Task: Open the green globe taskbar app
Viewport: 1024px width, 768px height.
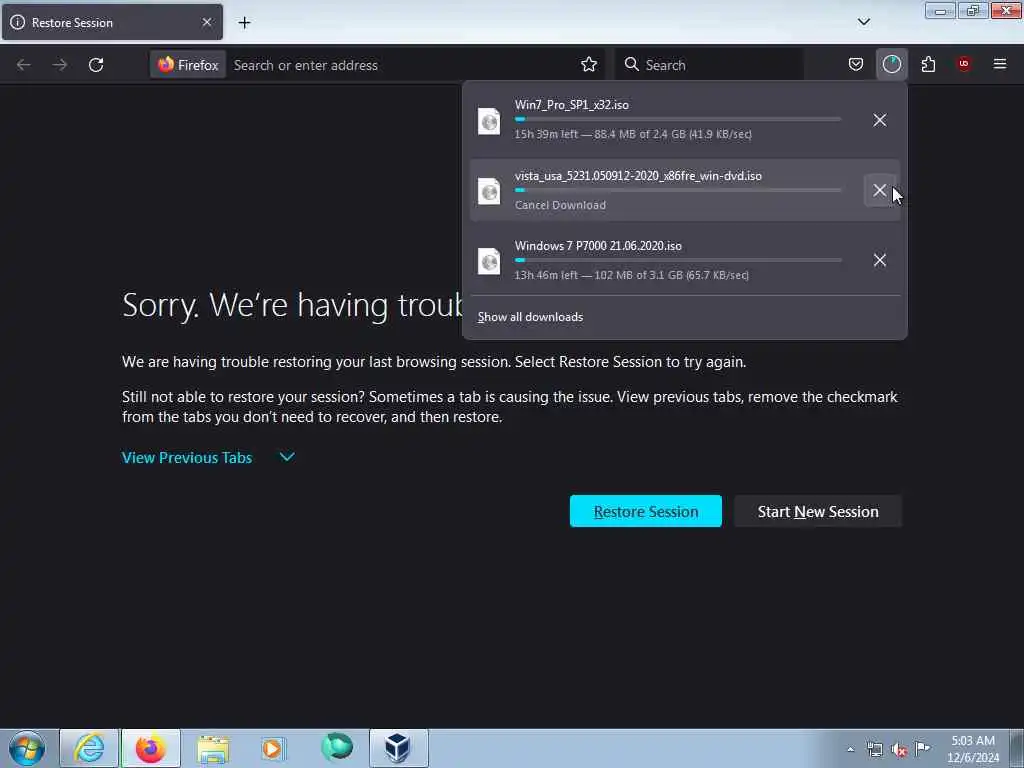Action: pyautogui.click(x=337, y=748)
